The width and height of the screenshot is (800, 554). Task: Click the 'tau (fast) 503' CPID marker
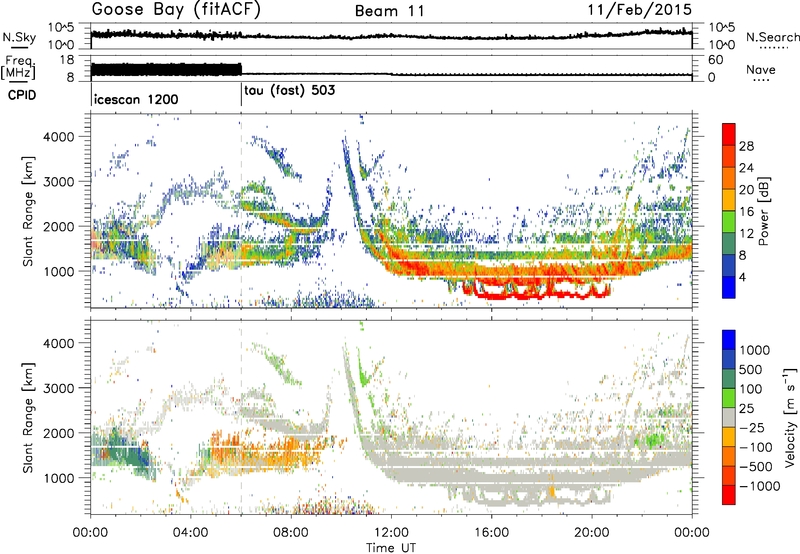coord(290,91)
